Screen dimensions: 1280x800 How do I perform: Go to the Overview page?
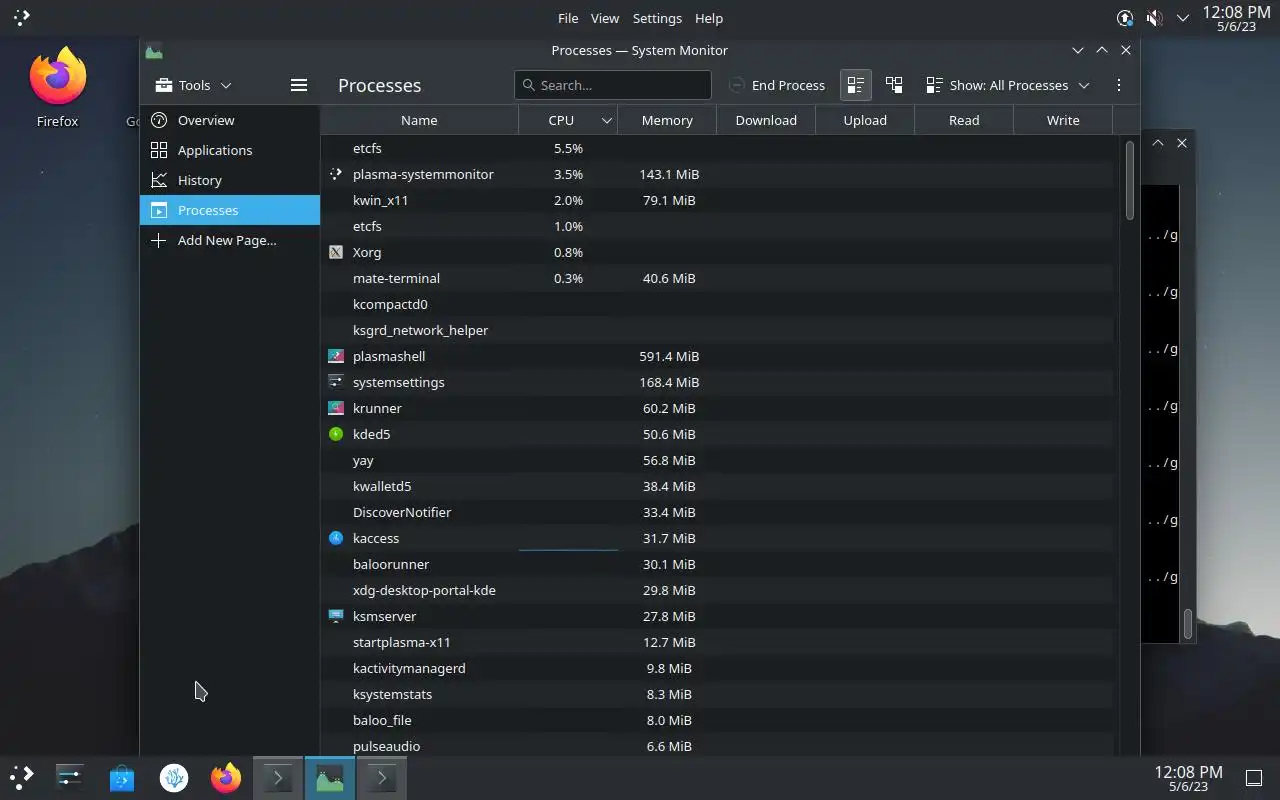click(x=230, y=120)
